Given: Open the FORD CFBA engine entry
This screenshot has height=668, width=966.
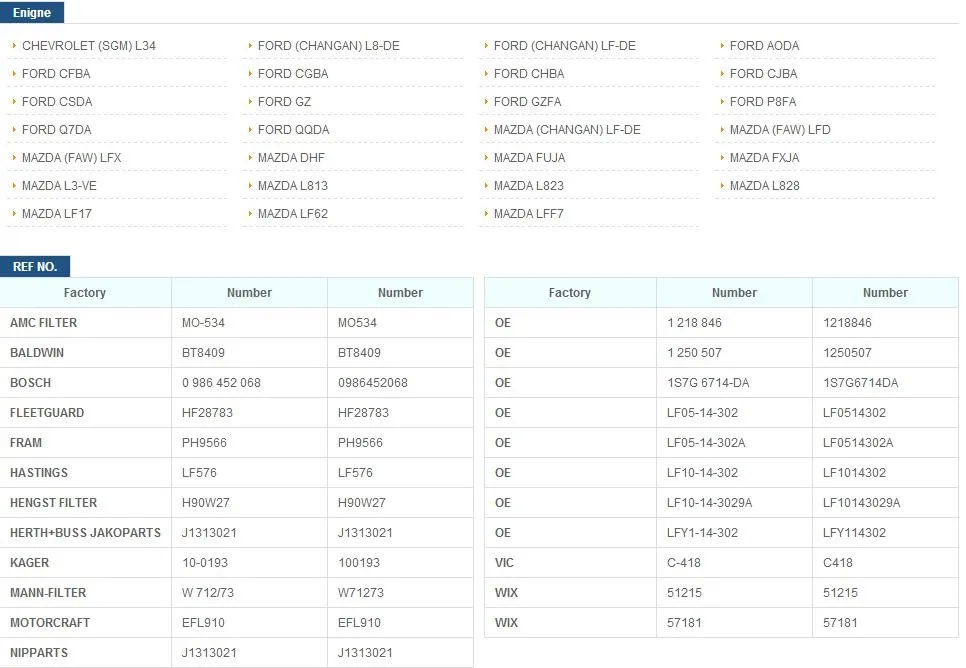Looking at the screenshot, I should (56, 74).
